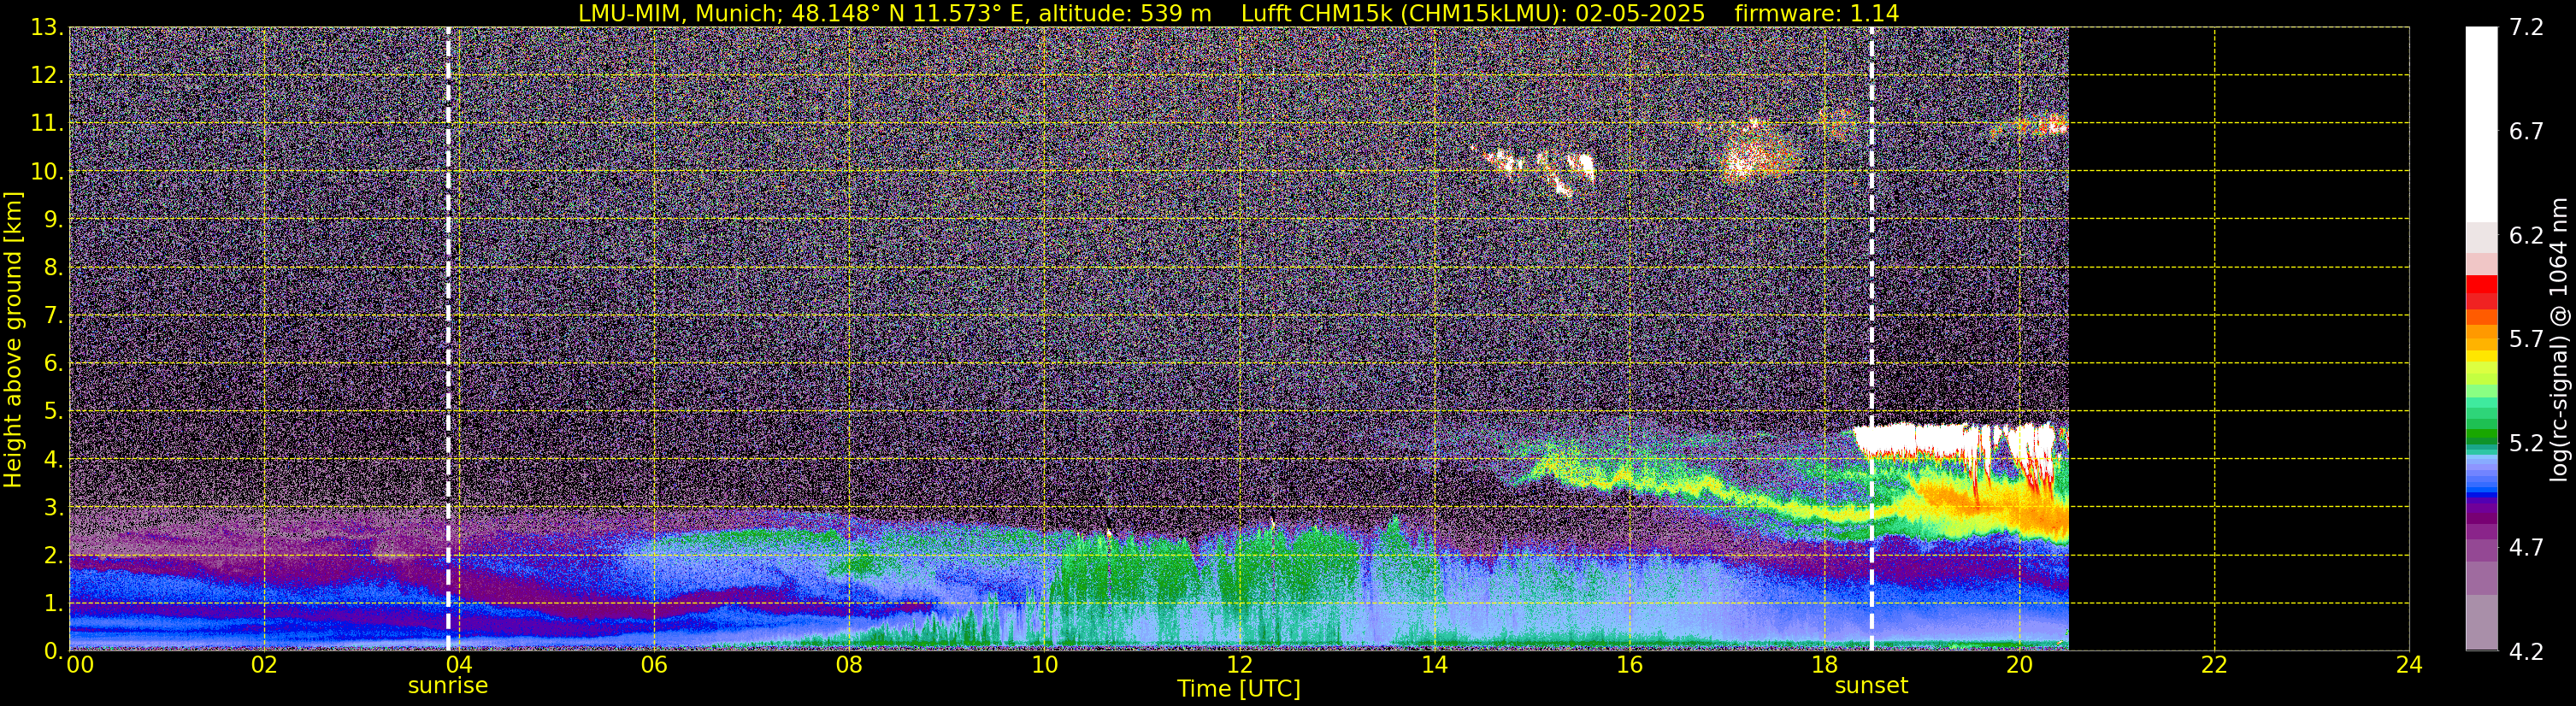This screenshot has width=2576, height=706.
Task: Click time-axis tick label 02
Action: click(264, 665)
